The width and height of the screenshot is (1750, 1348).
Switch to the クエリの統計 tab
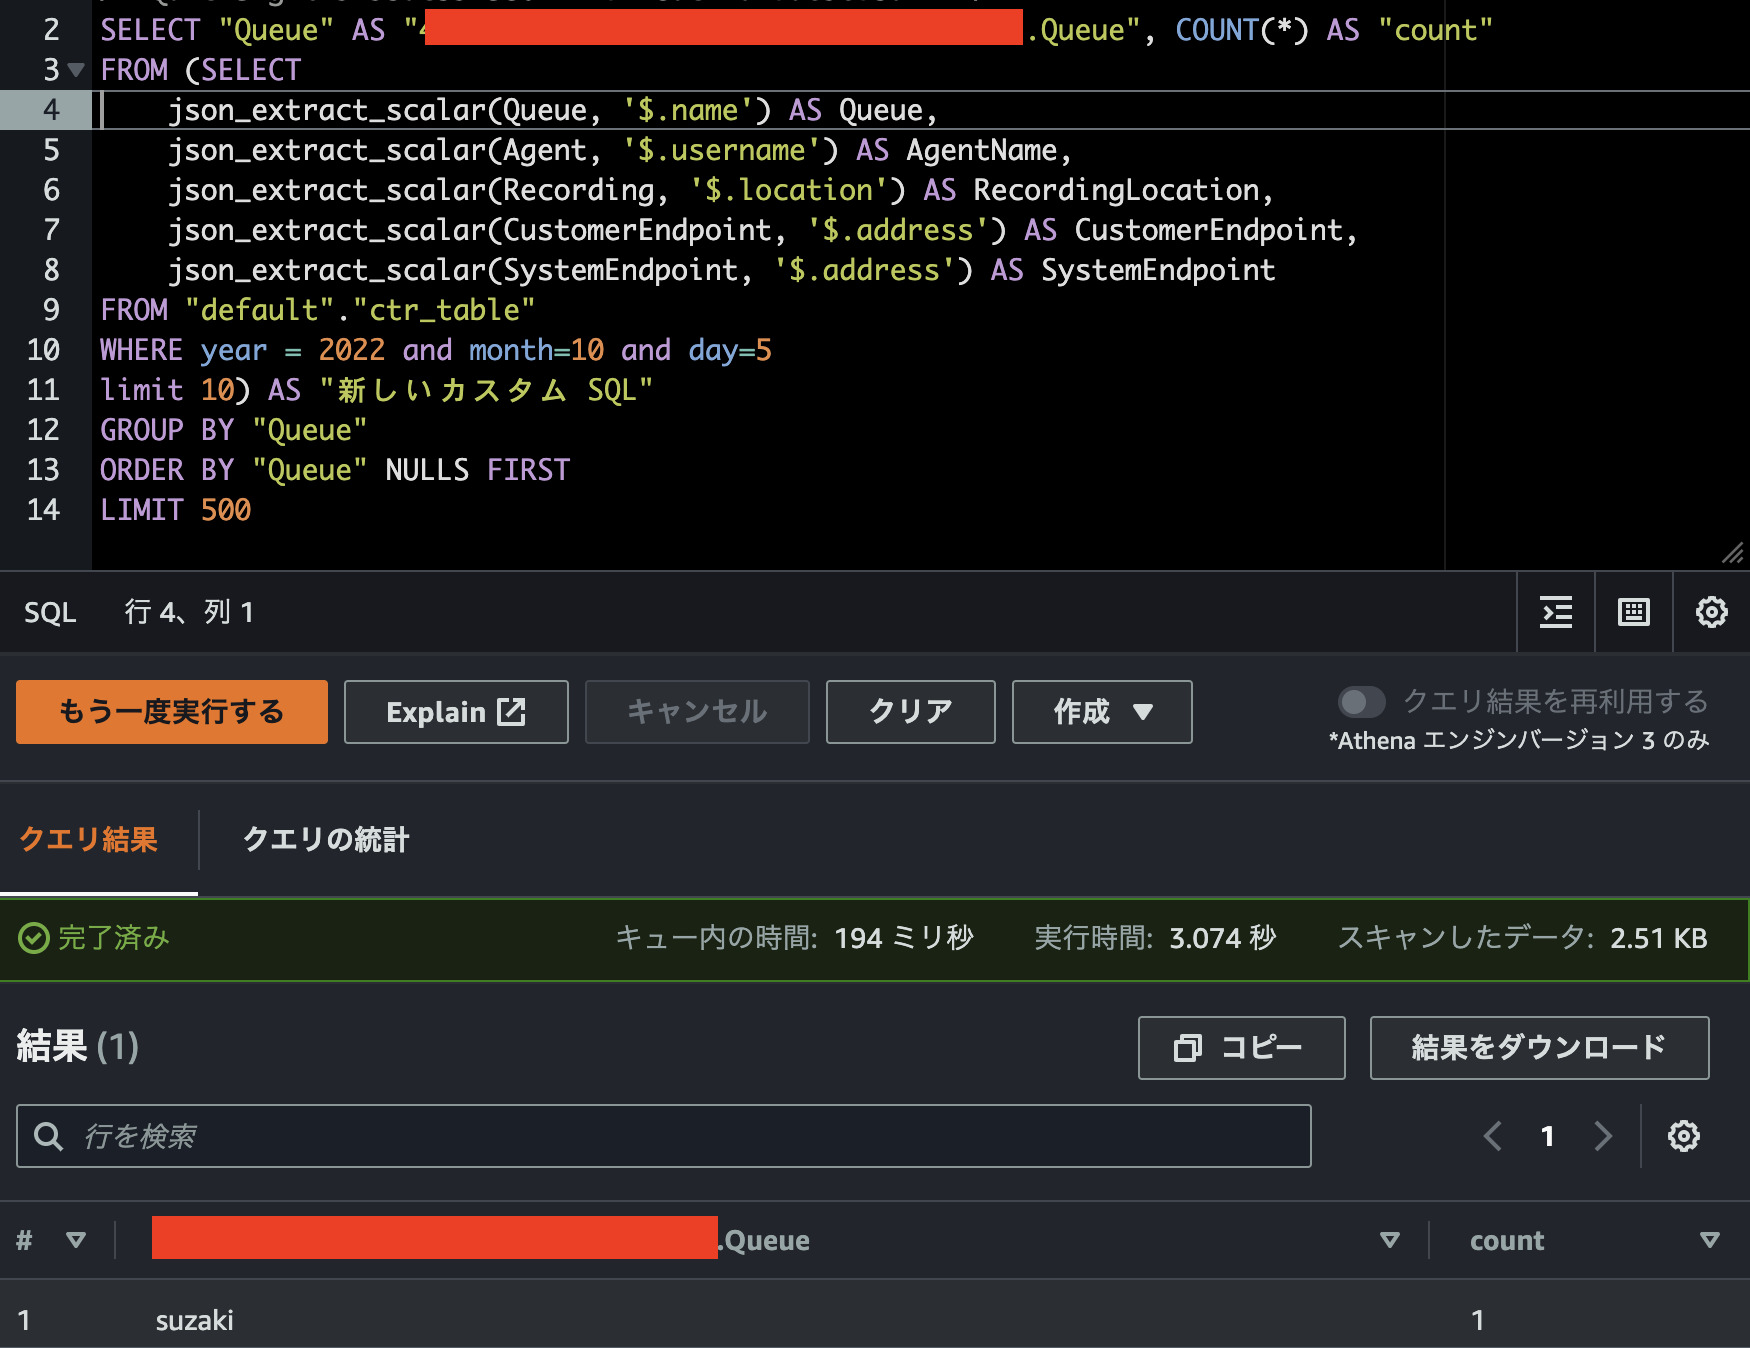tap(325, 840)
